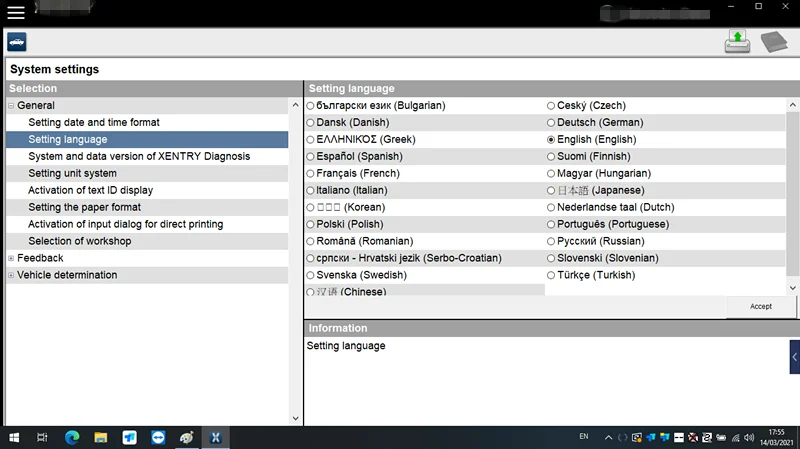Click the EN input language indicator
800x449 pixels.
coord(584,437)
